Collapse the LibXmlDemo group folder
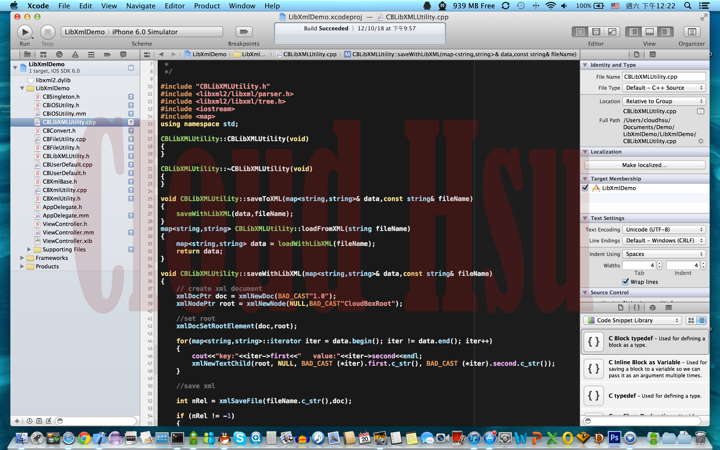 click(x=22, y=88)
